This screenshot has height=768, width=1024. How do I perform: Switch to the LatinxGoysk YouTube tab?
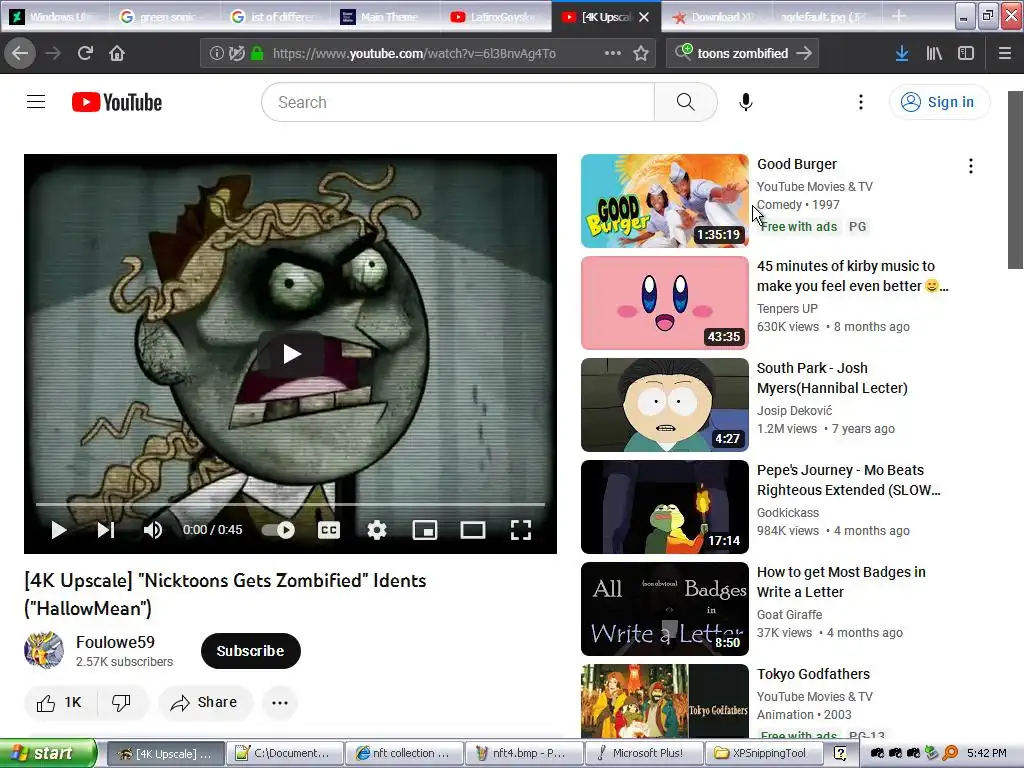point(498,16)
